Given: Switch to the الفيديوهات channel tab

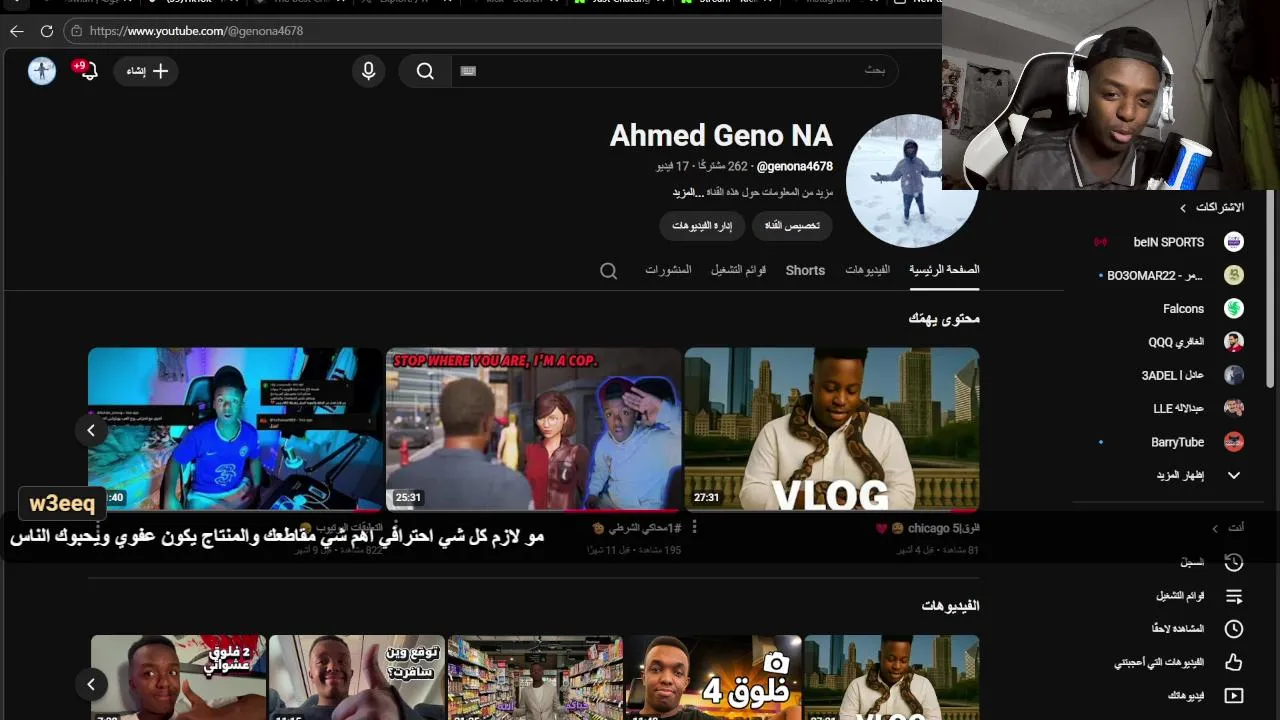Looking at the screenshot, I should (x=867, y=270).
